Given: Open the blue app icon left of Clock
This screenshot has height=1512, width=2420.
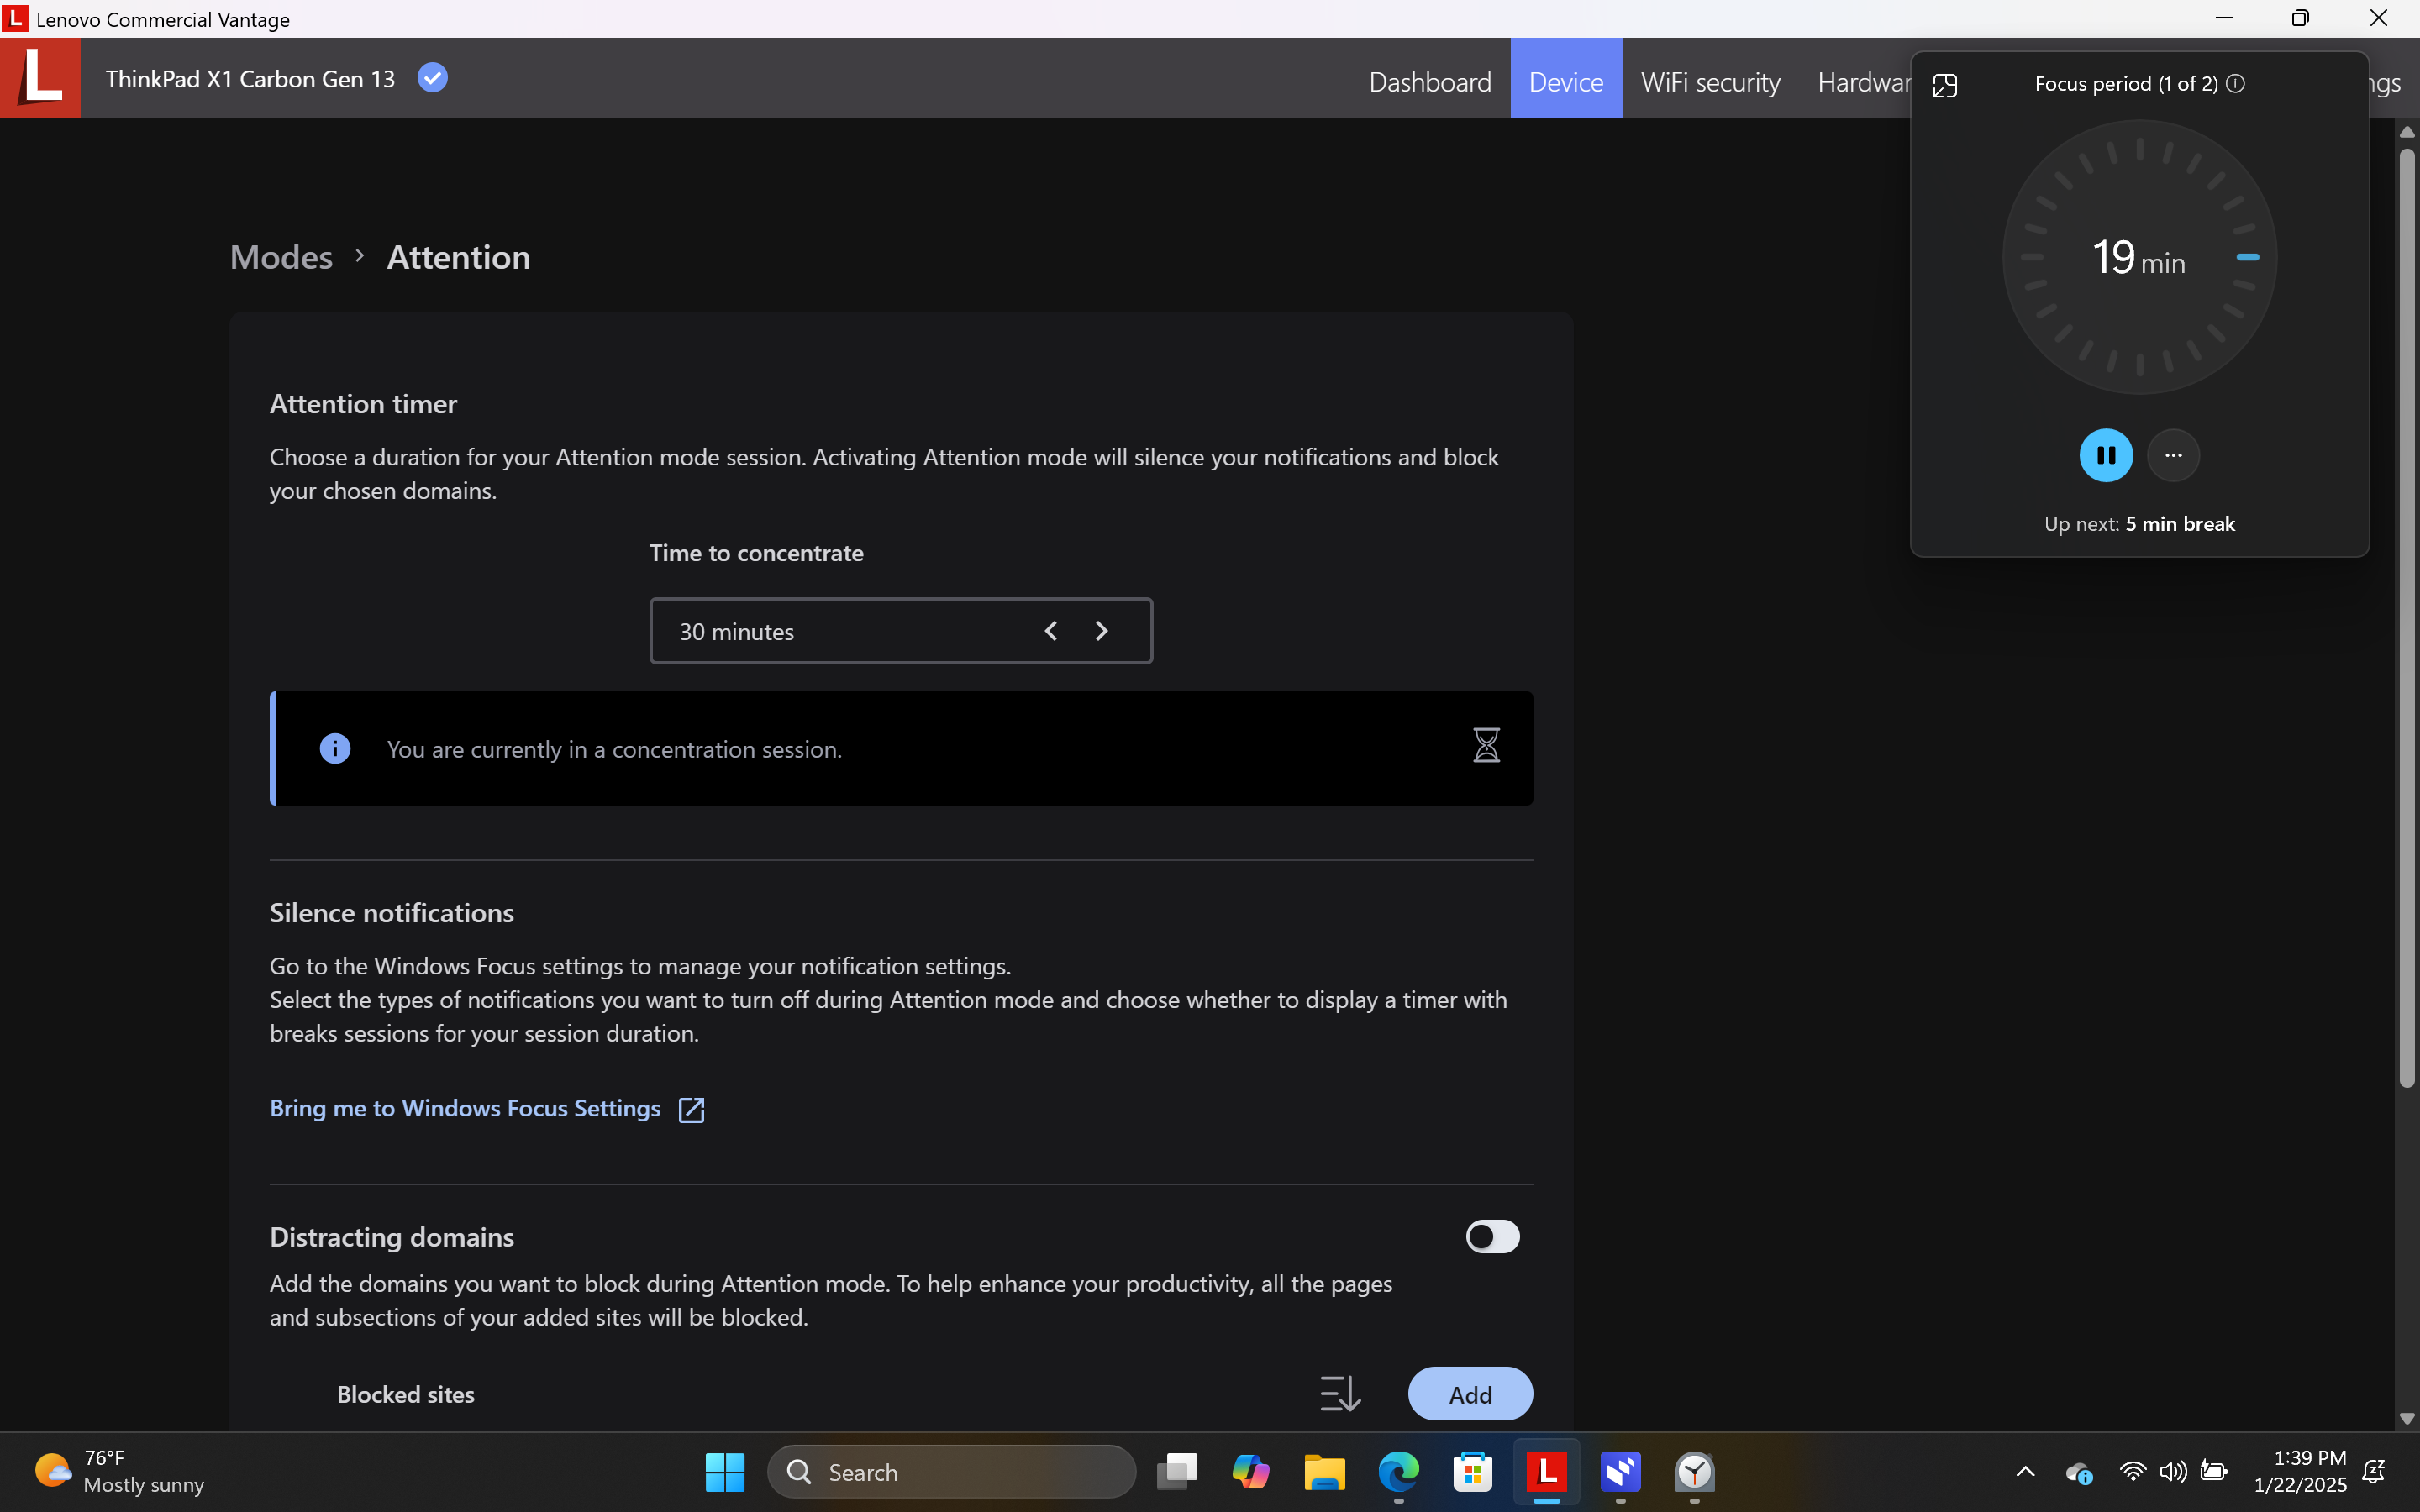Looking at the screenshot, I should click(1621, 1472).
